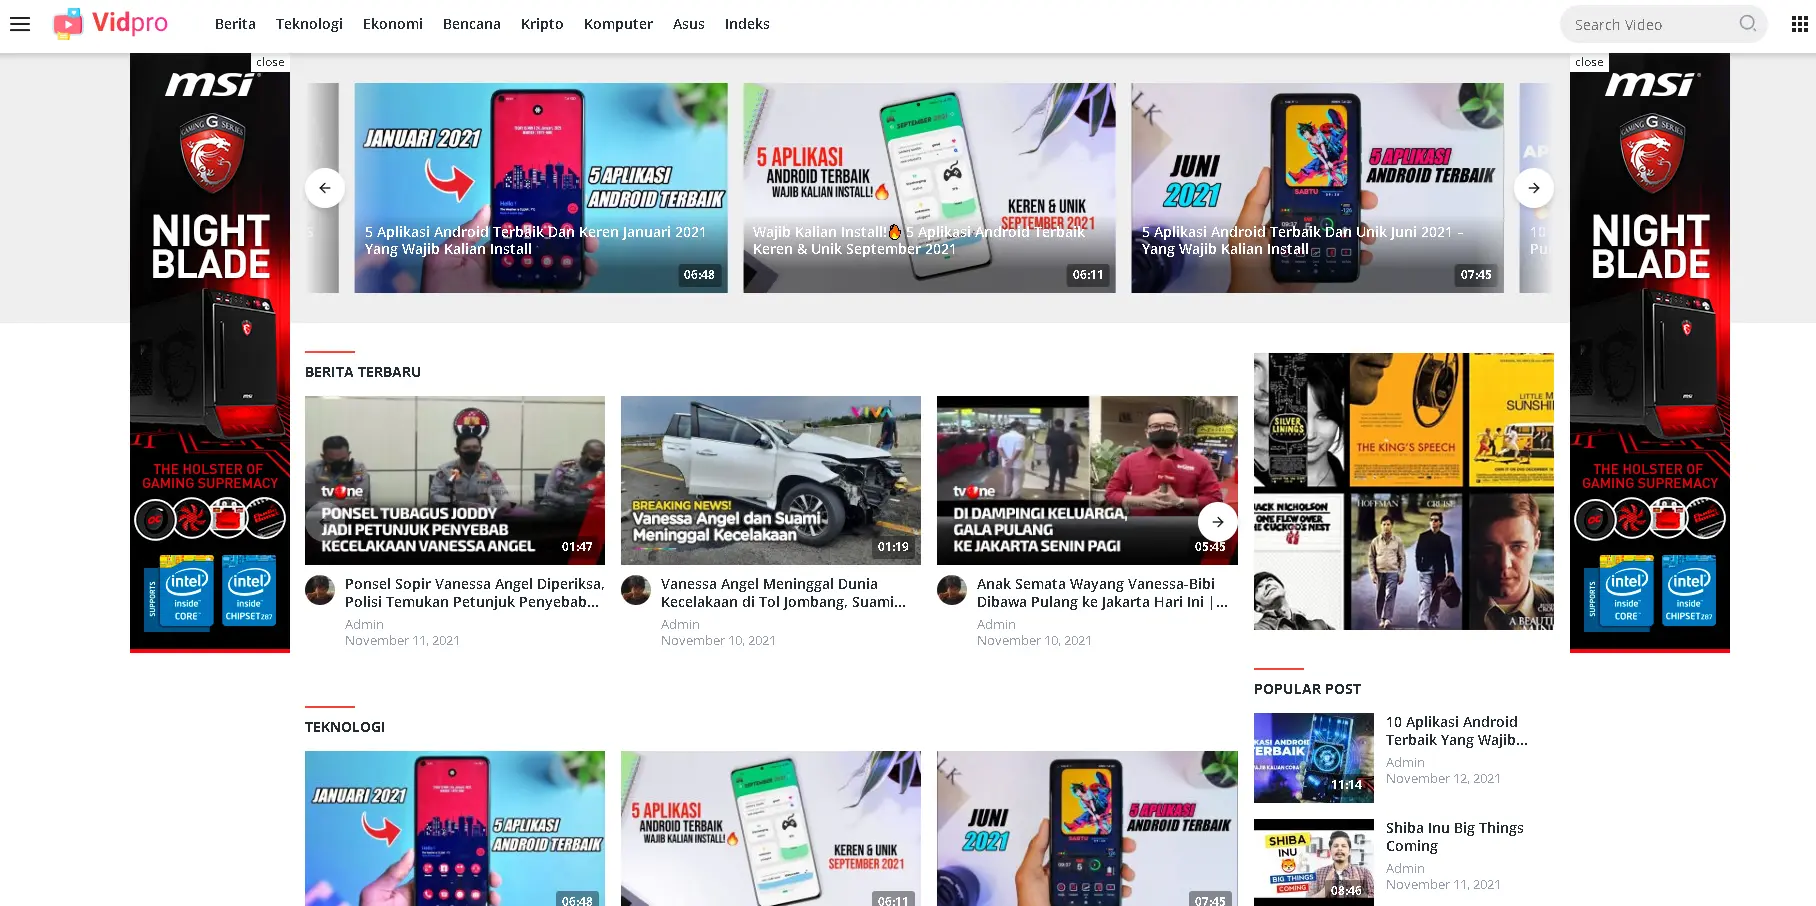
Task: Click the Berita Terbaru section heading
Action: pos(363,372)
